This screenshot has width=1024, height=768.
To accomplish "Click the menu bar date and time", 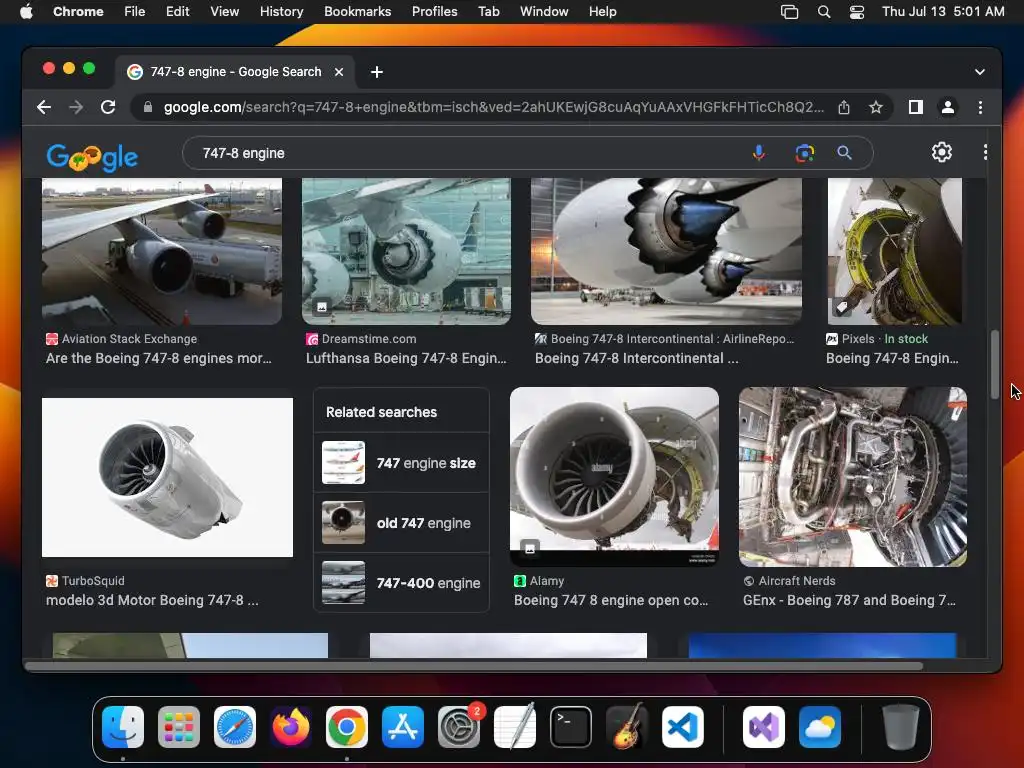I will coord(943,12).
